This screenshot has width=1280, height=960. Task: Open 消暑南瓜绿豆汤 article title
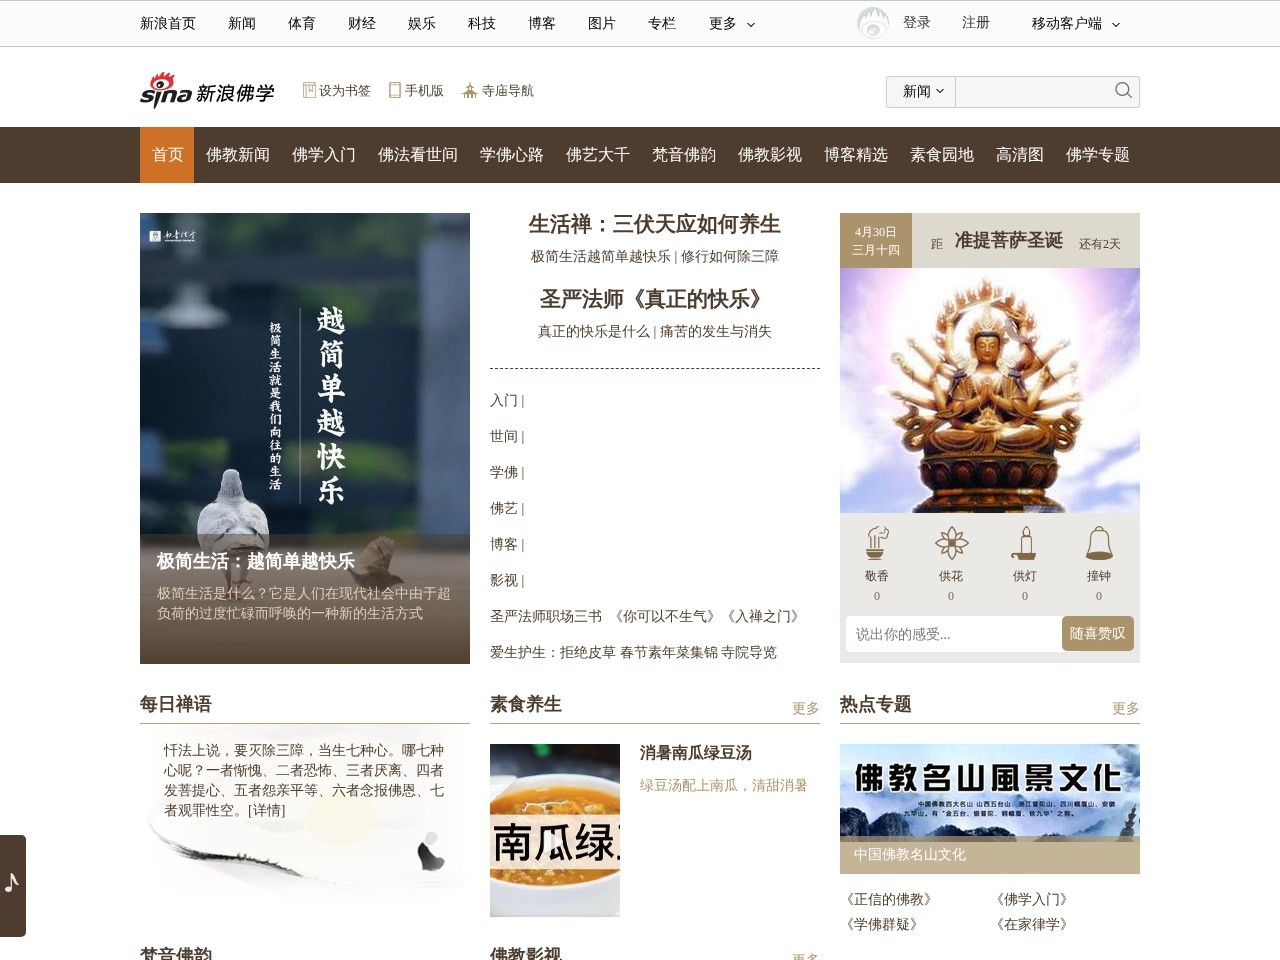pyautogui.click(x=696, y=753)
